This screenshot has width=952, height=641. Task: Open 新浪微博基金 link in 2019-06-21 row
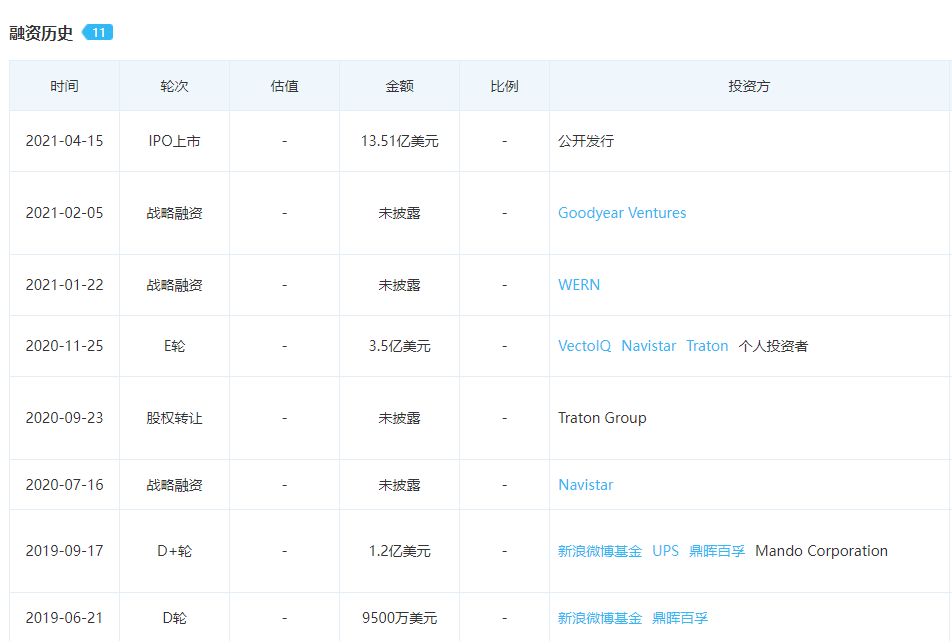pos(600,618)
